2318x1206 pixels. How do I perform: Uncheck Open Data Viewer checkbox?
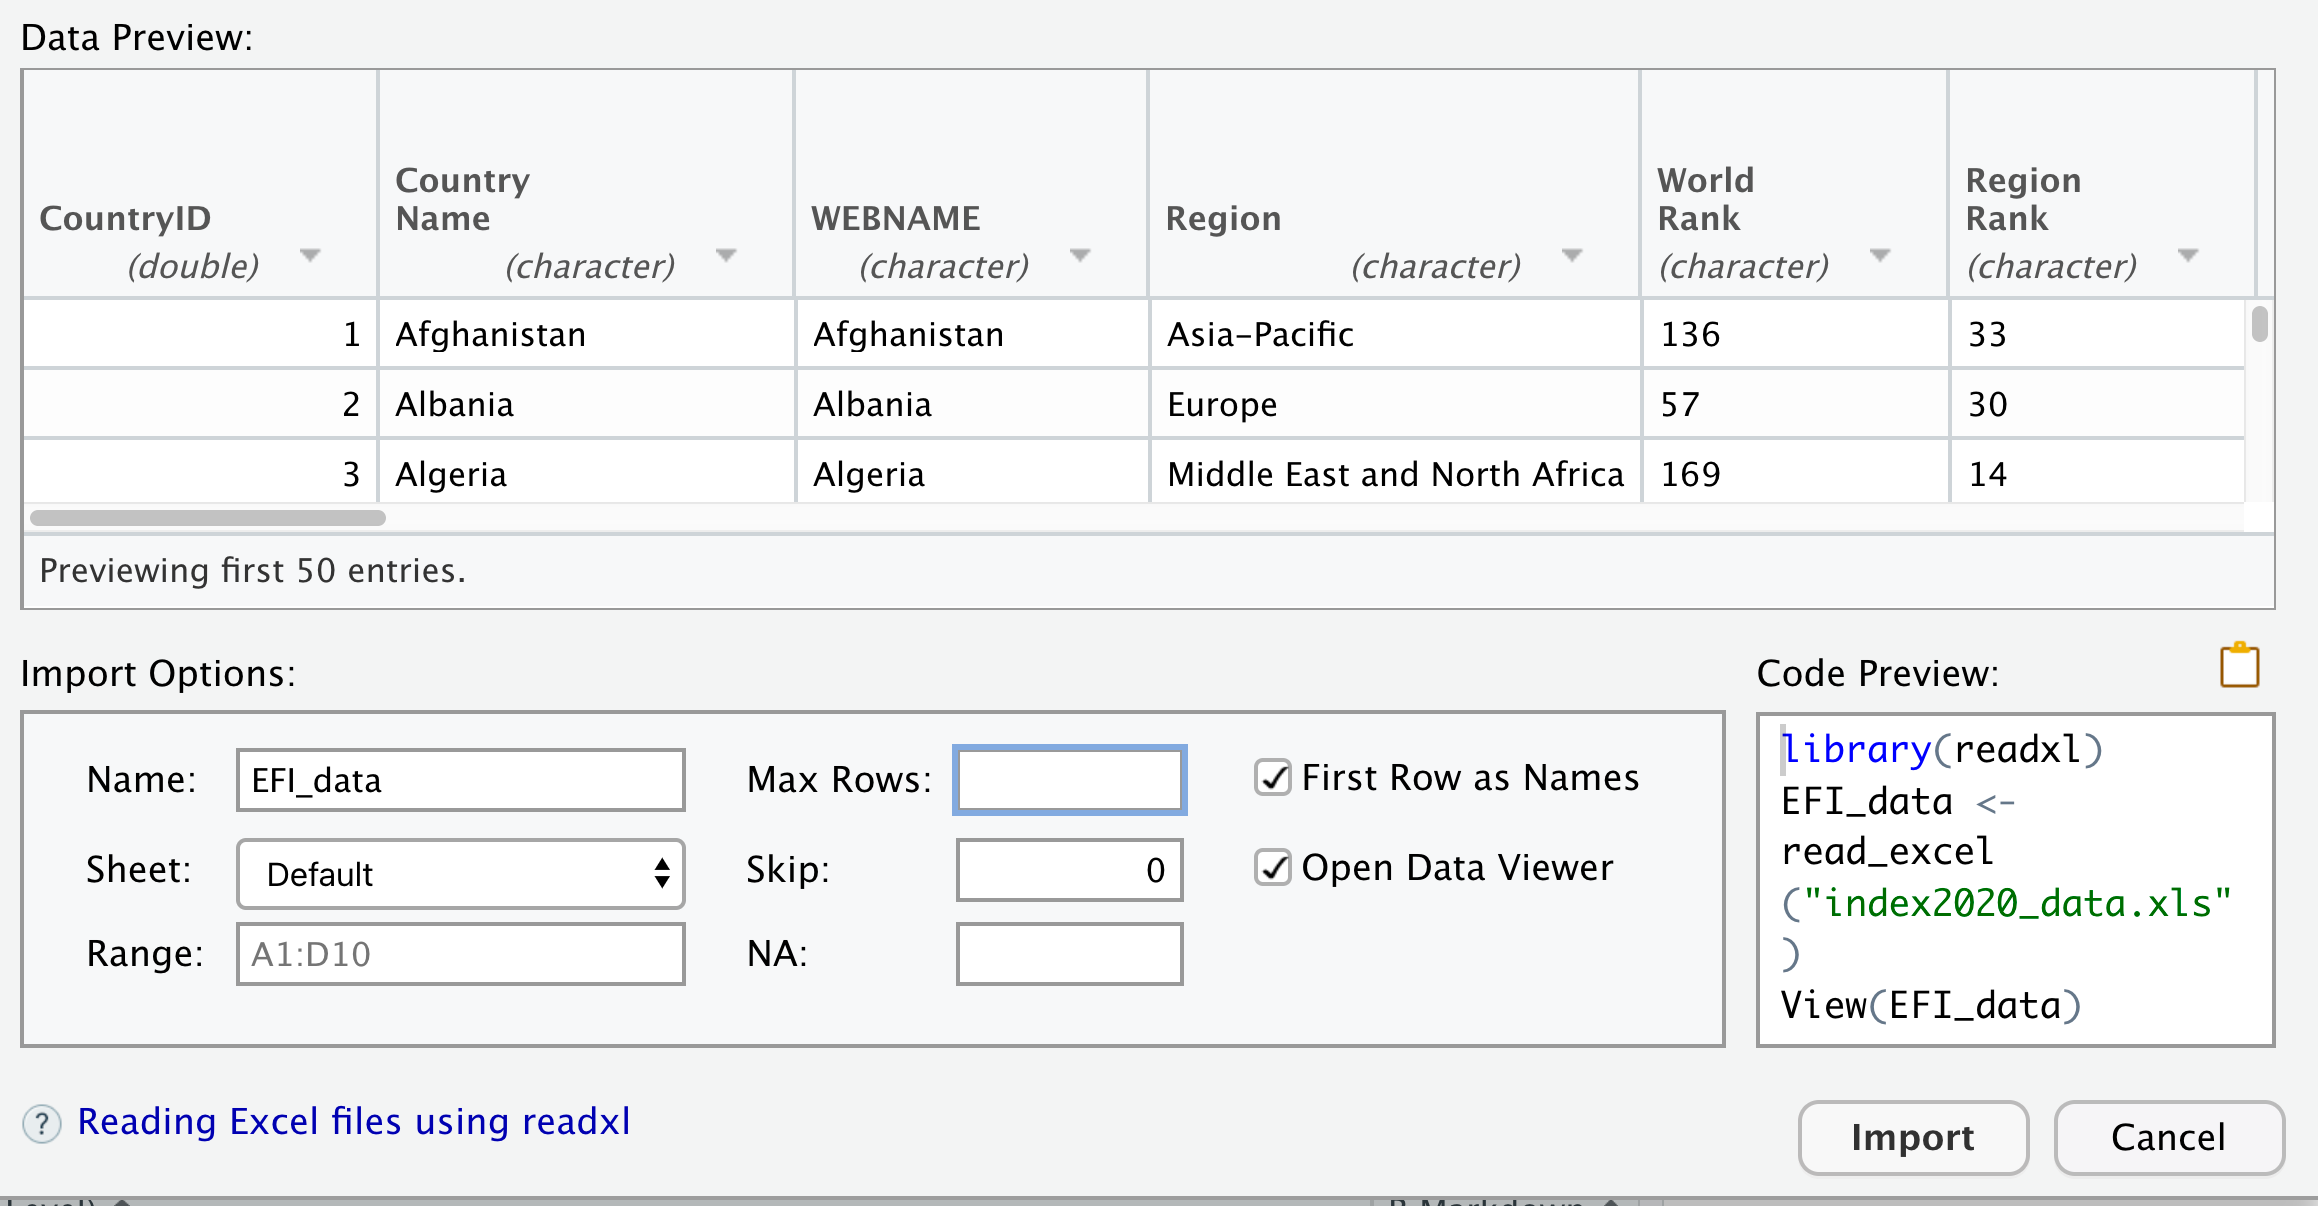[x=1273, y=868]
